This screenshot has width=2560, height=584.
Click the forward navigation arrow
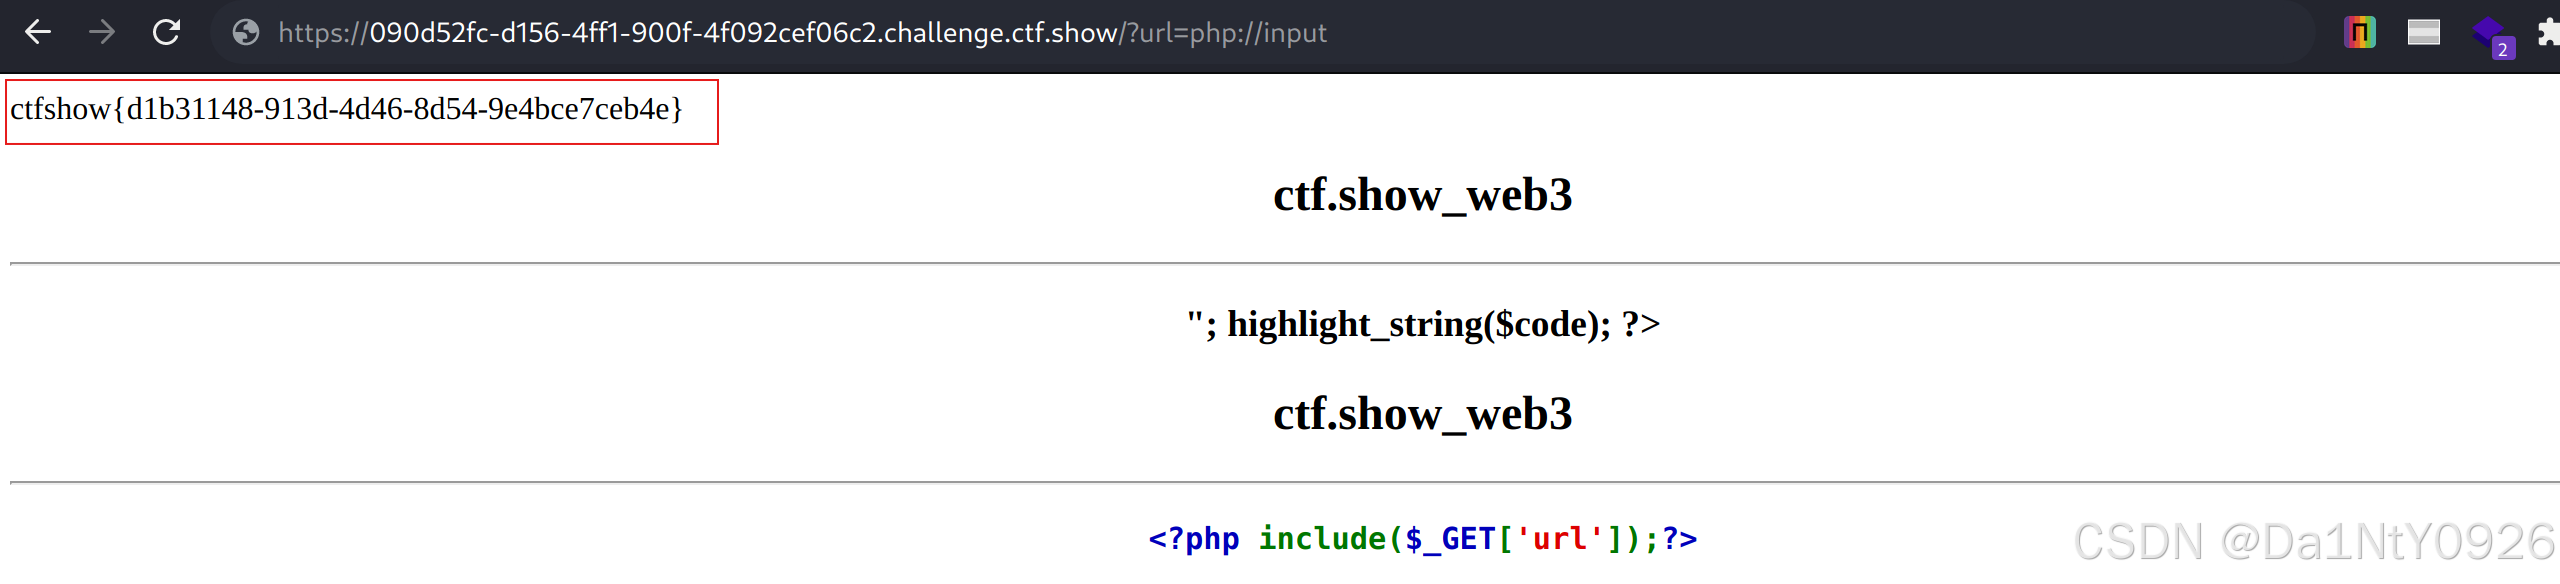[101, 33]
